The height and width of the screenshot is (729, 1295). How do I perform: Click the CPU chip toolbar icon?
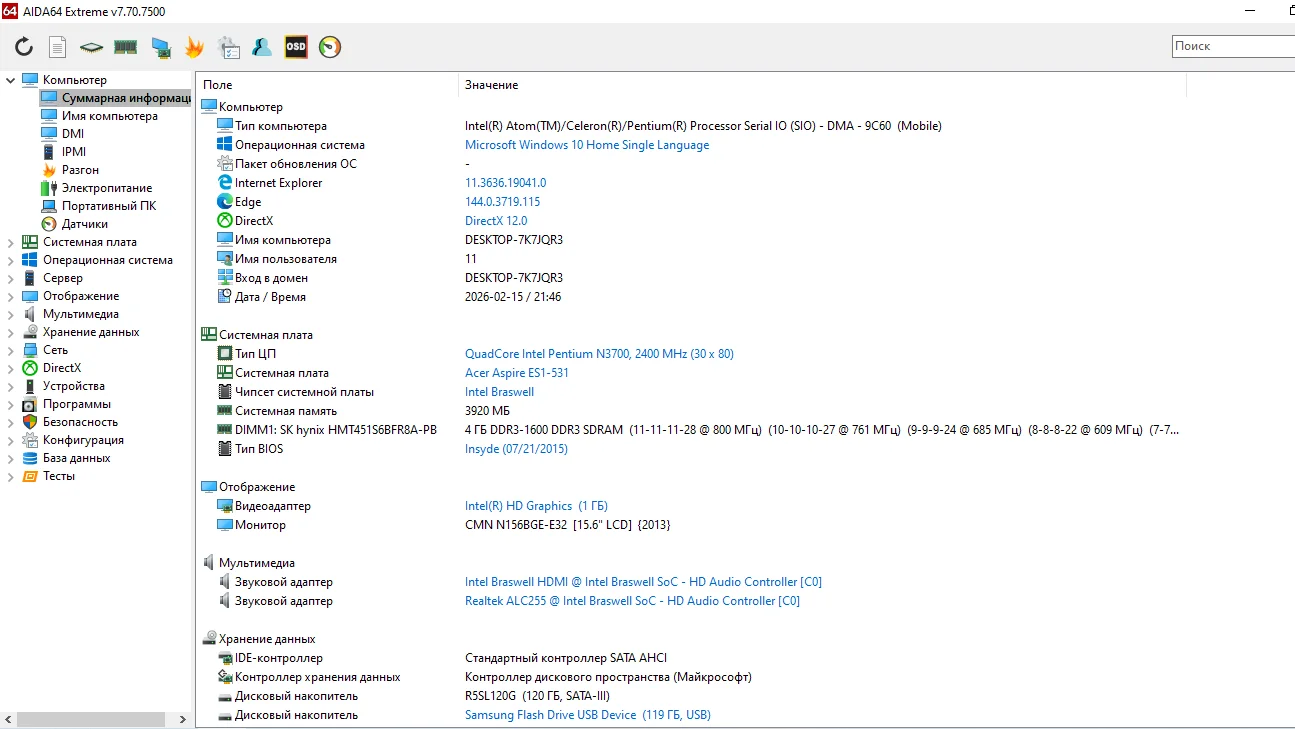tap(92, 47)
